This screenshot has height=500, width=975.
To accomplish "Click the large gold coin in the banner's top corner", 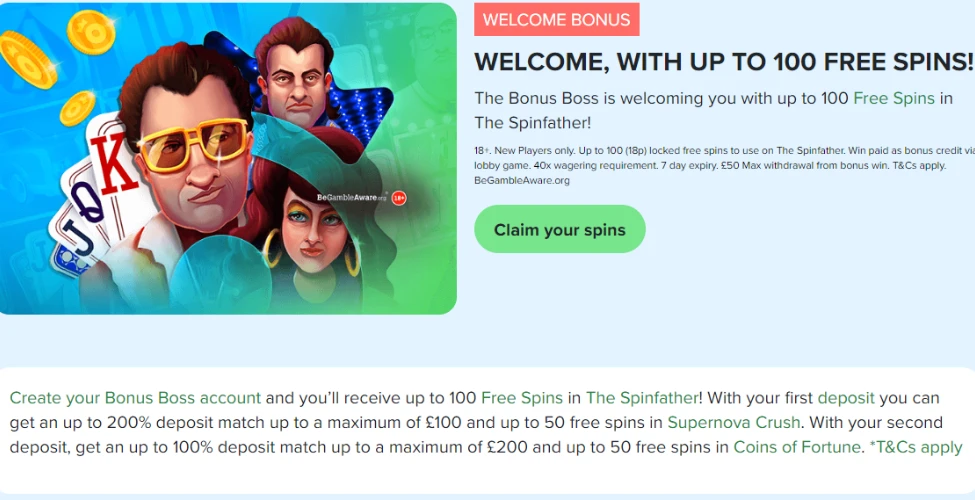I will tap(28, 59).
